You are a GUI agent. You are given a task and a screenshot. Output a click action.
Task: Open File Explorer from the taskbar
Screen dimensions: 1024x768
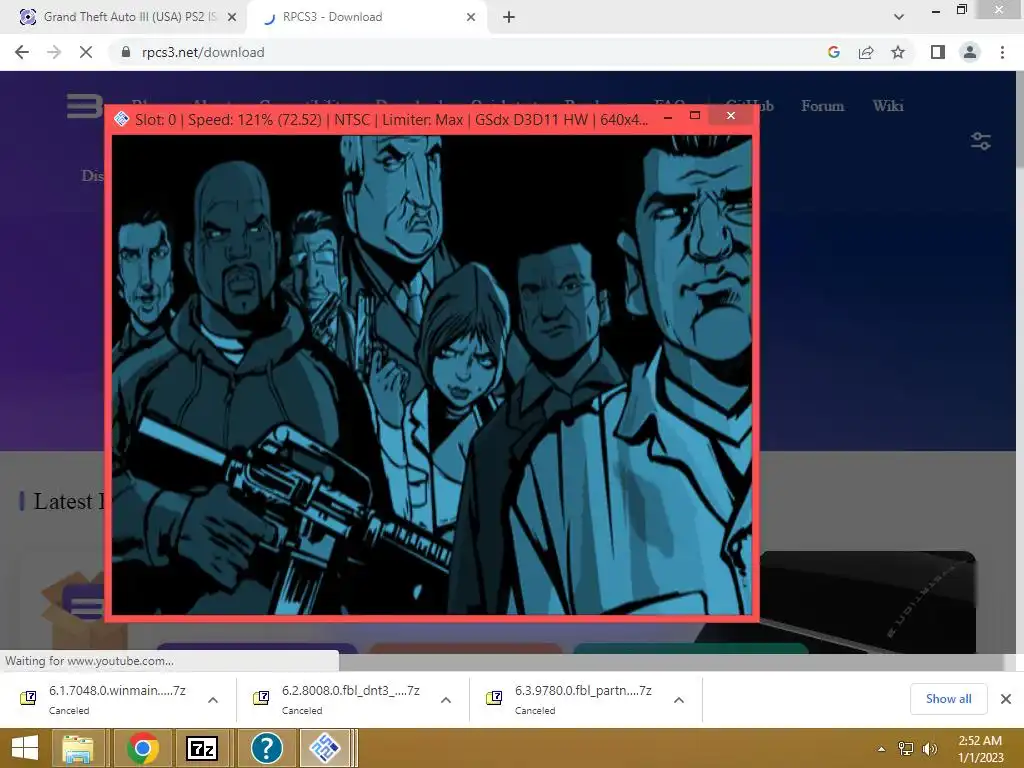point(78,748)
